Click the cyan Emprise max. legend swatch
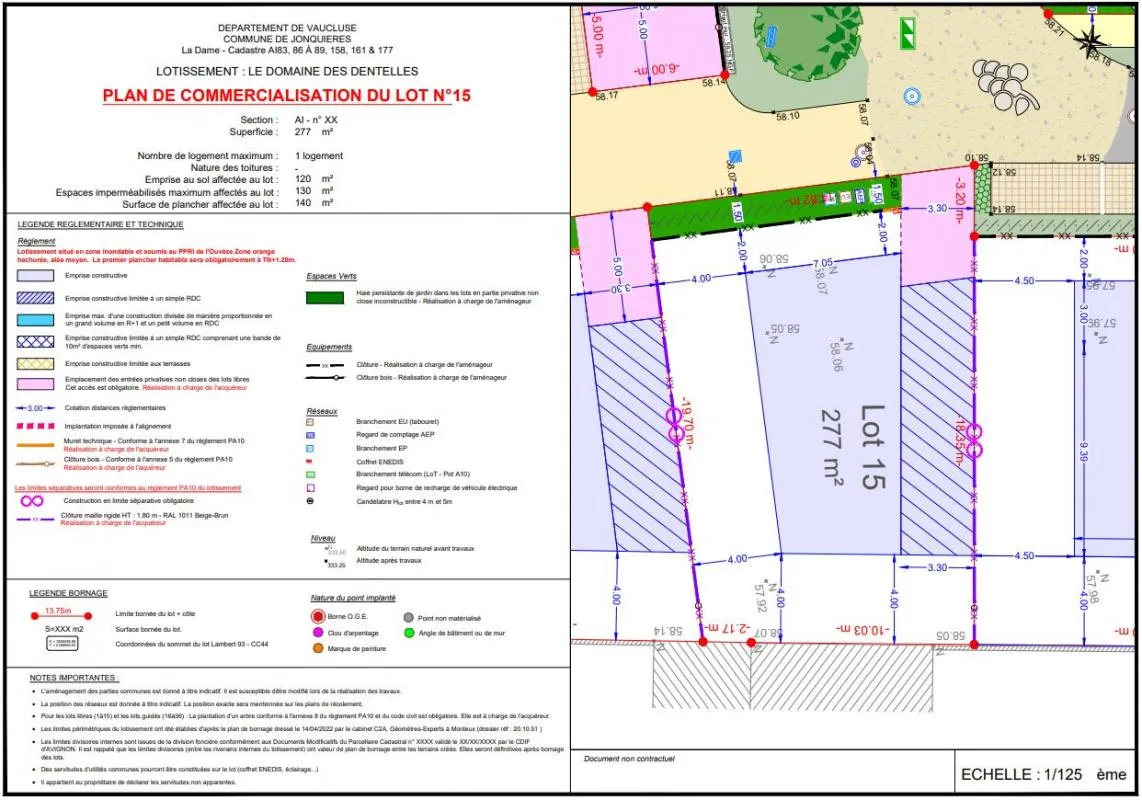1142x800 pixels. (x=41, y=320)
